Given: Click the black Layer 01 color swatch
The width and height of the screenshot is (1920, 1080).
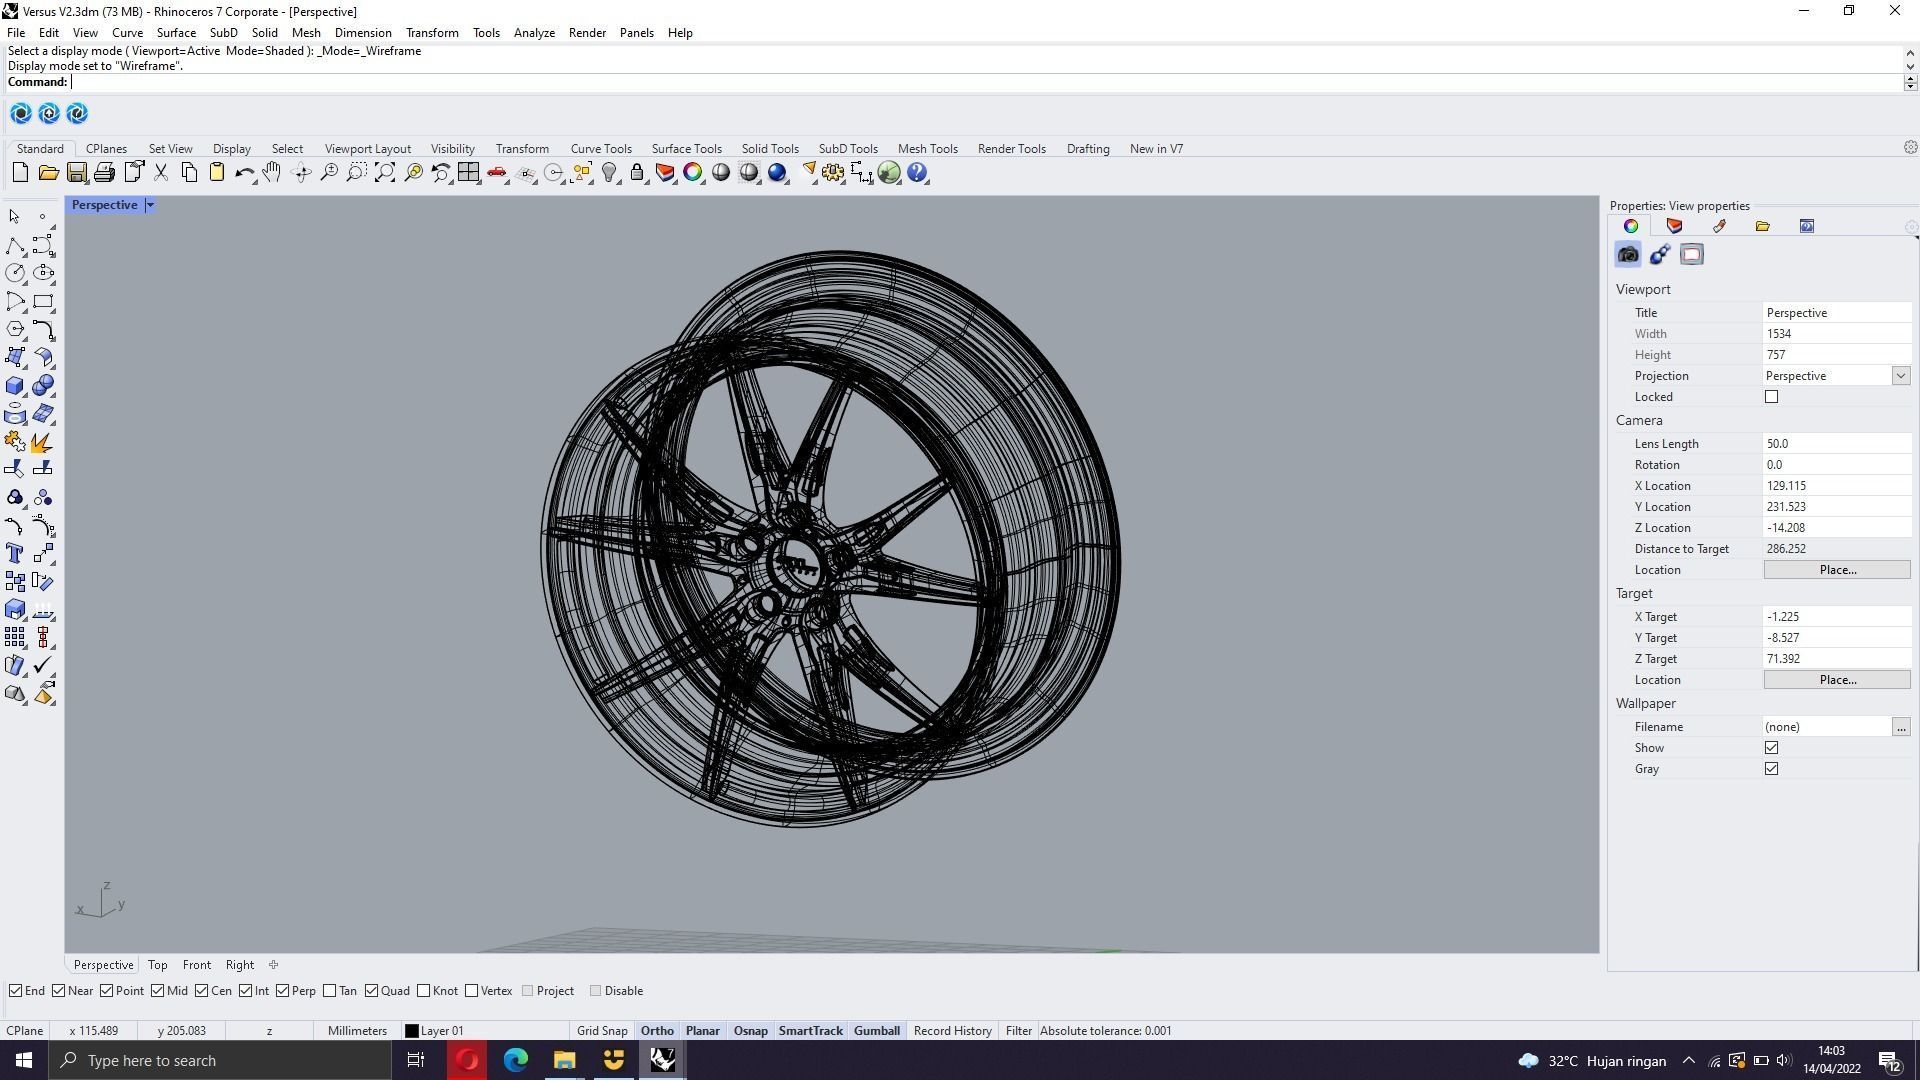Looking at the screenshot, I should 411,1031.
